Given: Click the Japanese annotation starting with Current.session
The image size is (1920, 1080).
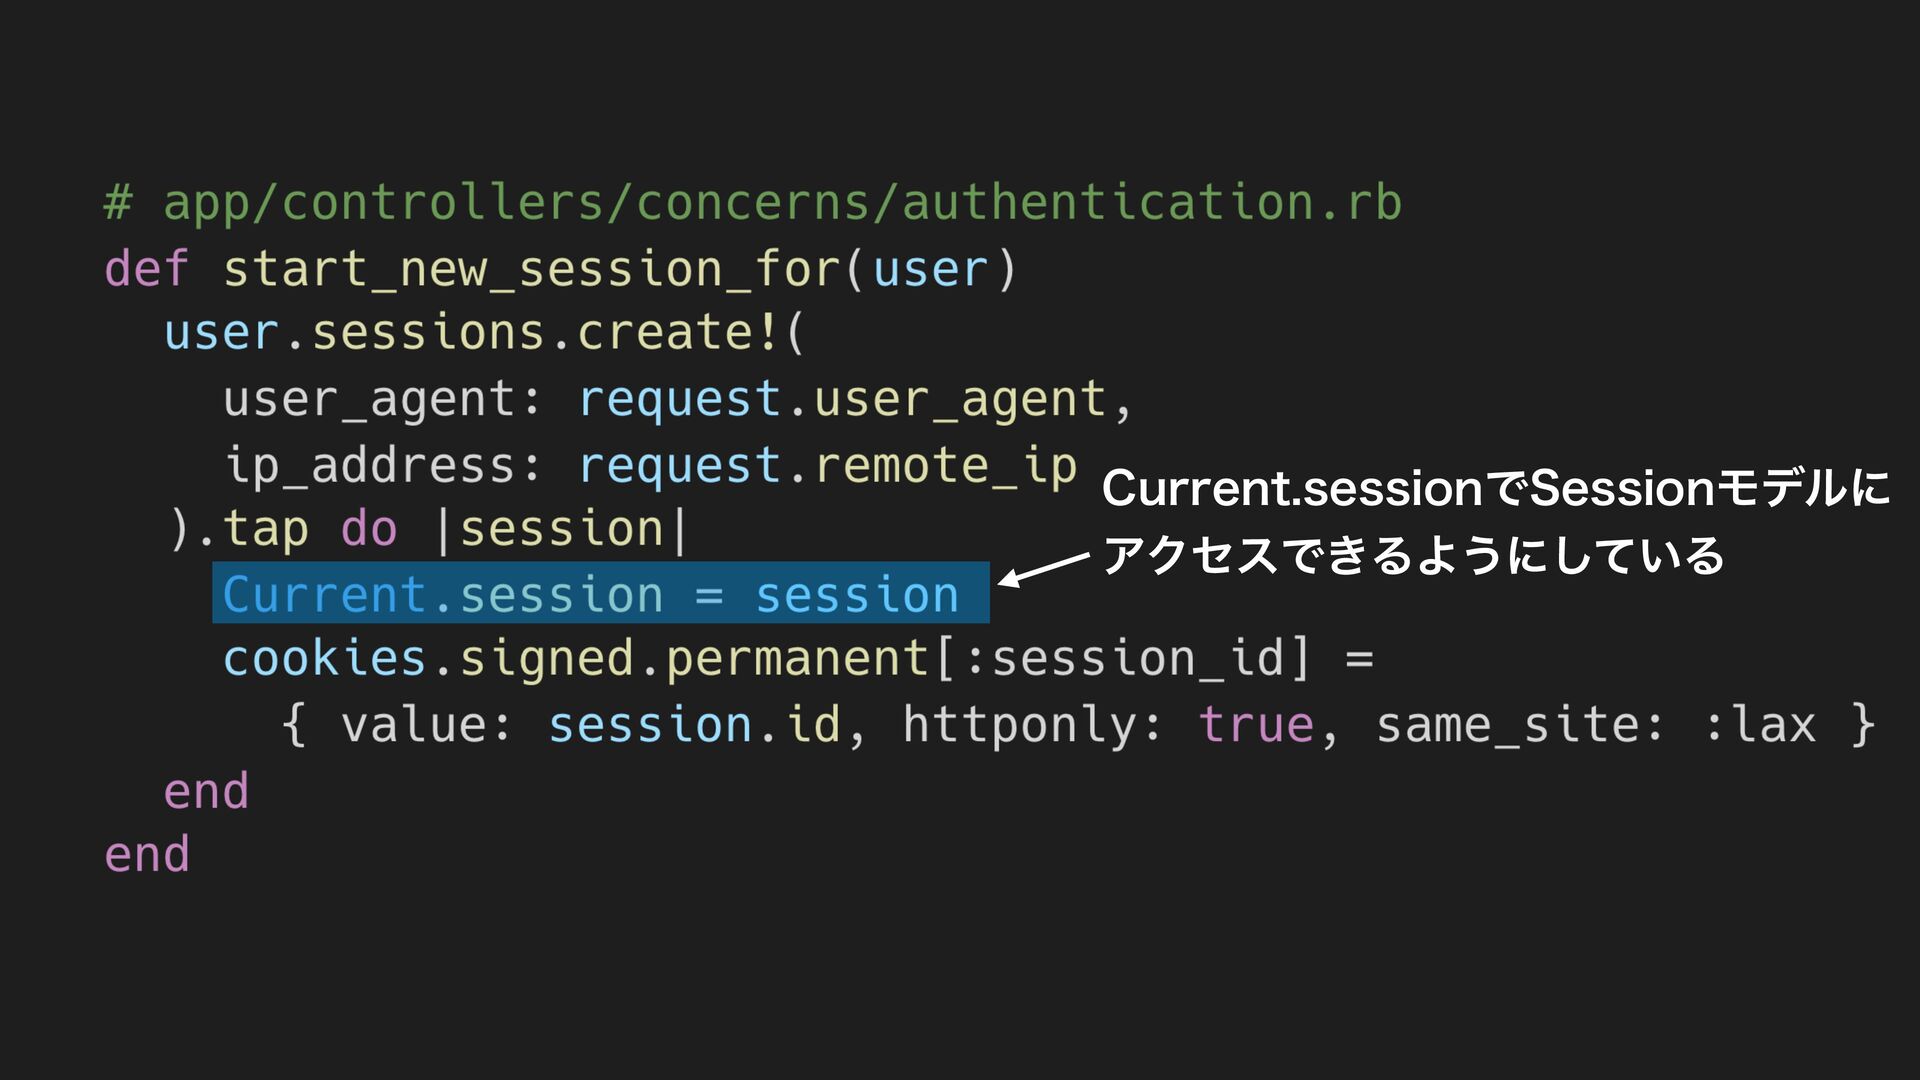Looking at the screenshot, I should (1496, 489).
